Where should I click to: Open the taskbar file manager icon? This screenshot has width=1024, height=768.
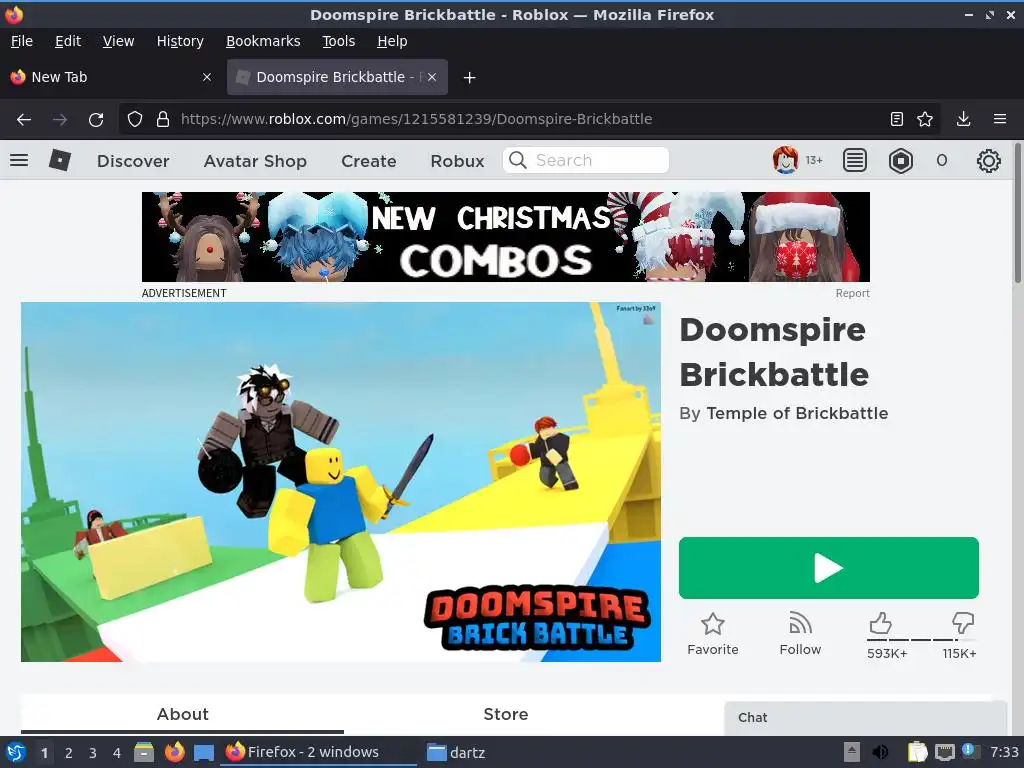pyautogui.click(x=144, y=752)
